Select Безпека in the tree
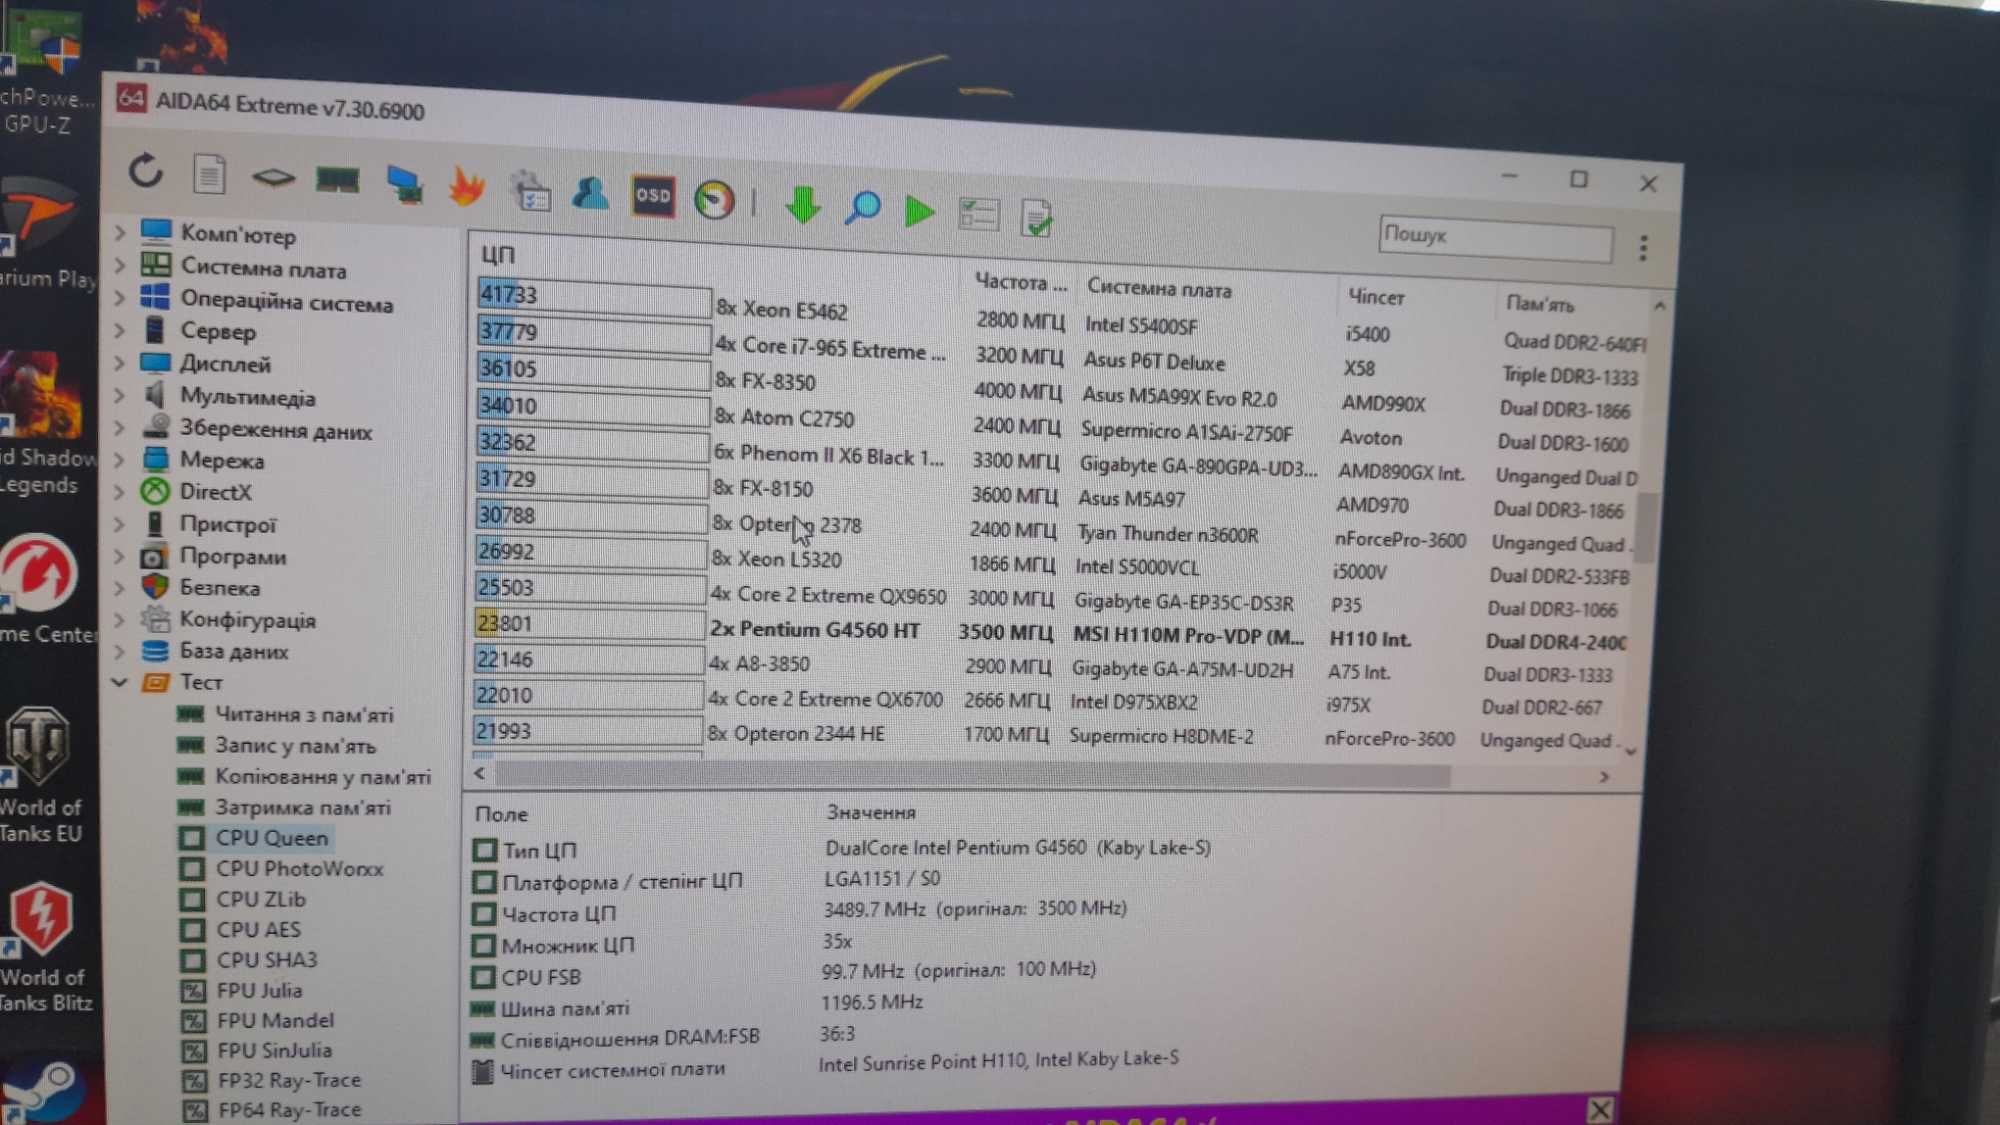The image size is (2000, 1125). (220, 588)
